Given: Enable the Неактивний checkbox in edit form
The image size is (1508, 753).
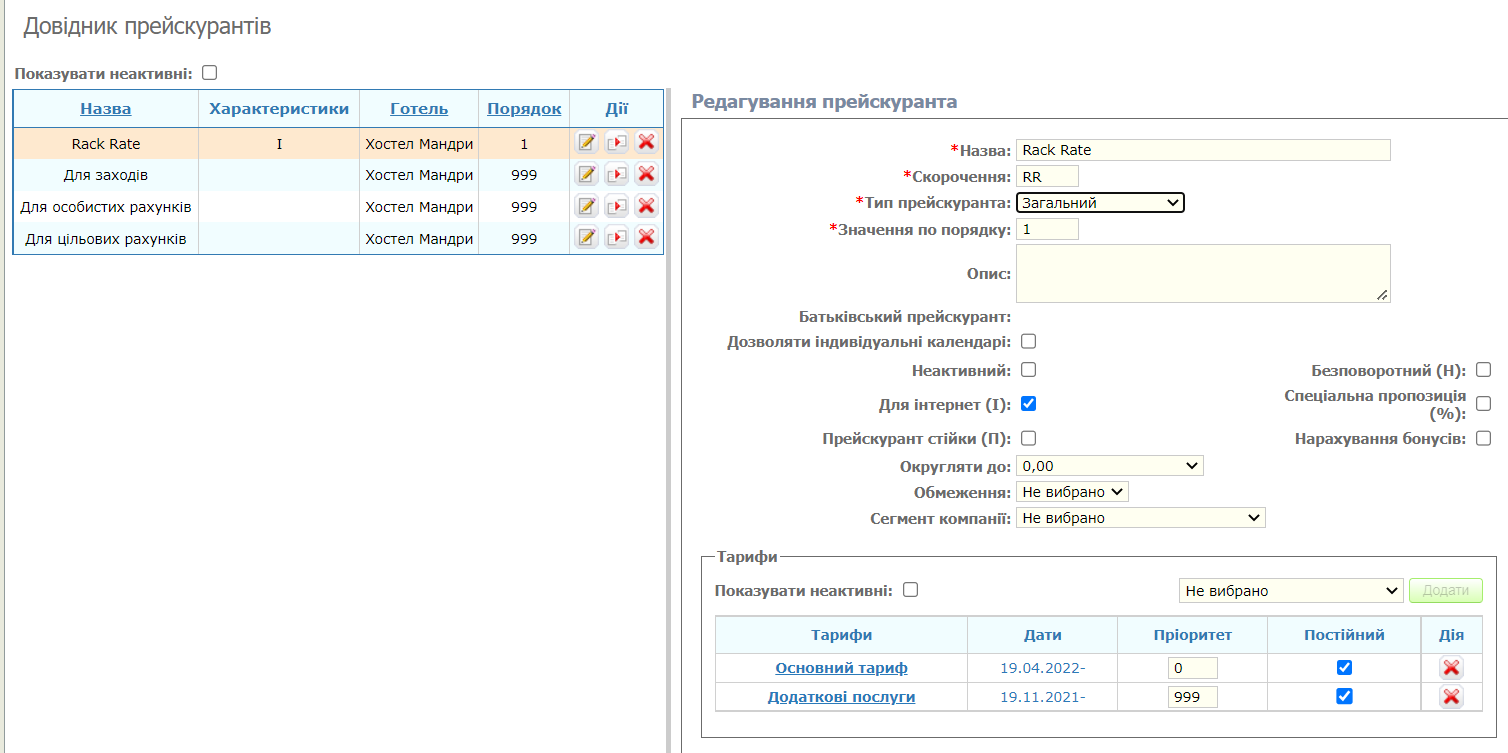Looking at the screenshot, I should [1028, 370].
